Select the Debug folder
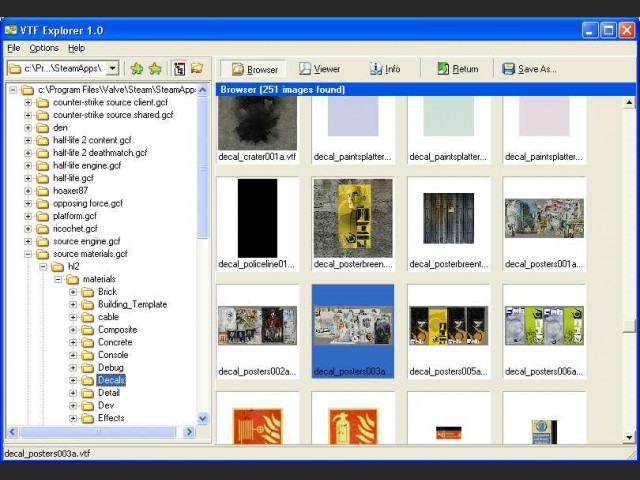This screenshot has height=480, width=640. coord(111,368)
